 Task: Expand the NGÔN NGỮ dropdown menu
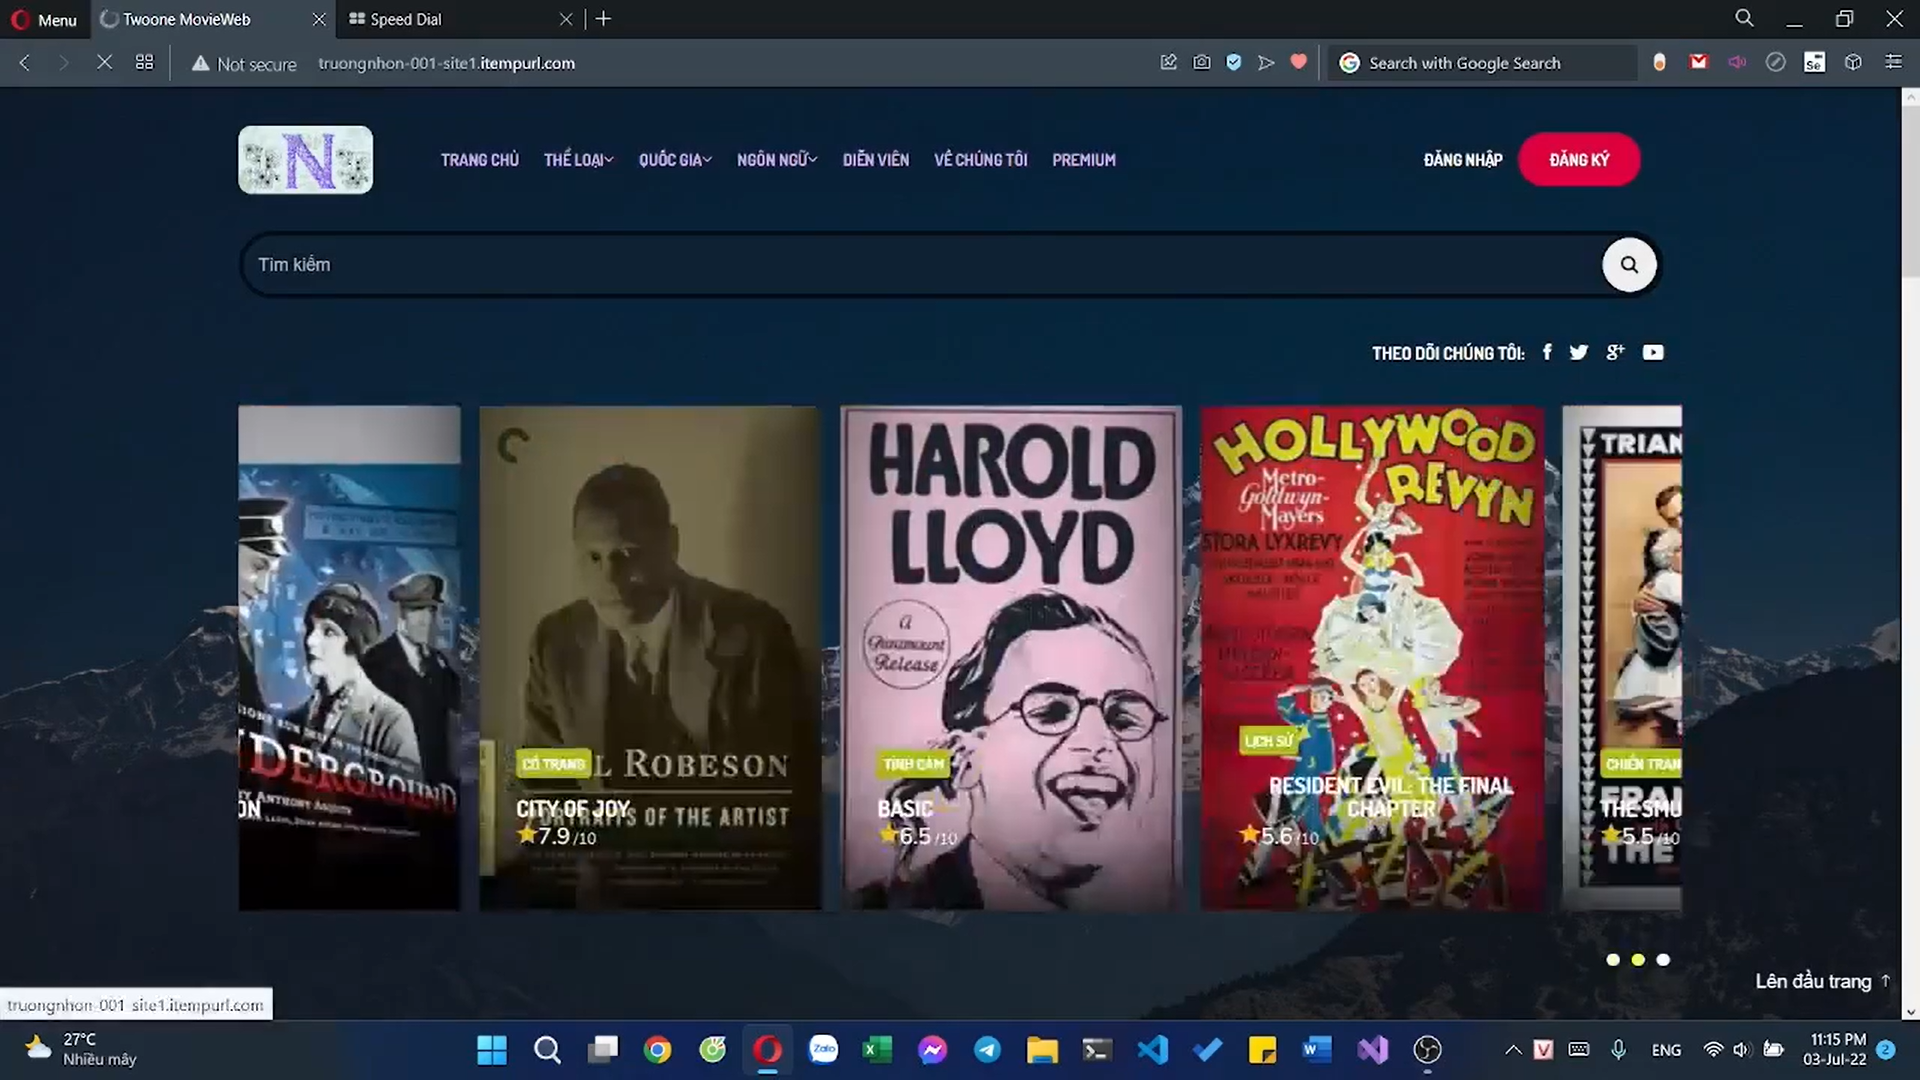coord(777,160)
